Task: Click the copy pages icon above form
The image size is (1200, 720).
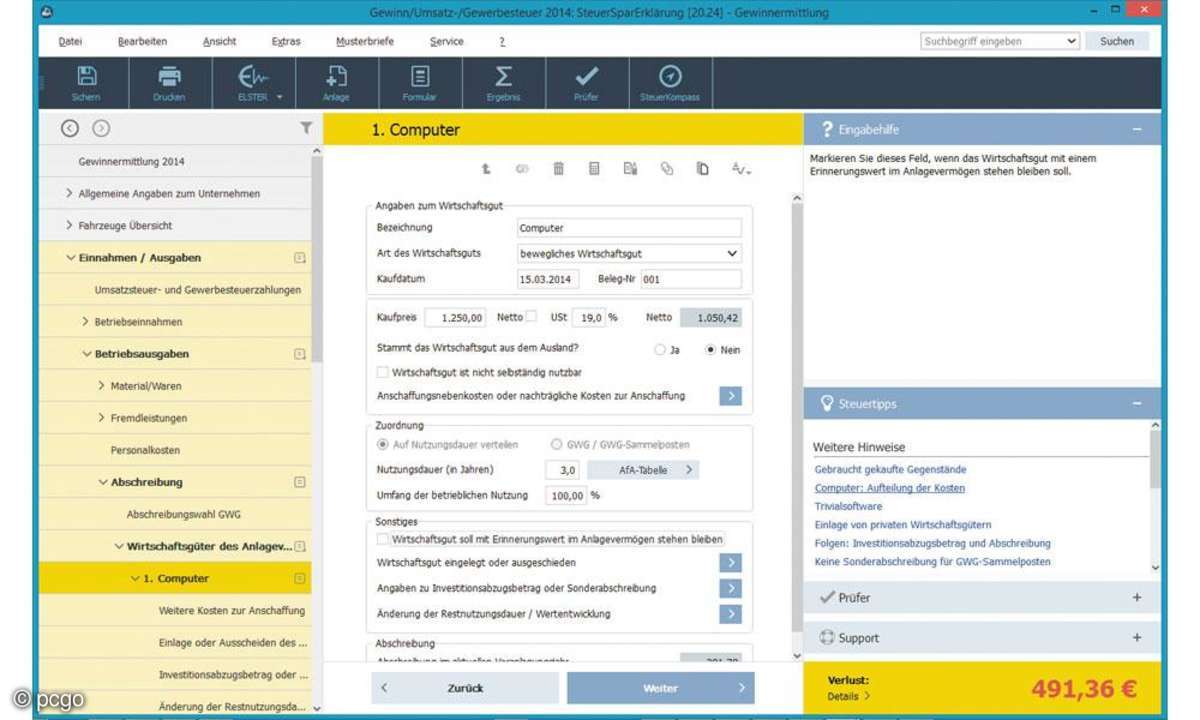Action: (x=703, y=169)
